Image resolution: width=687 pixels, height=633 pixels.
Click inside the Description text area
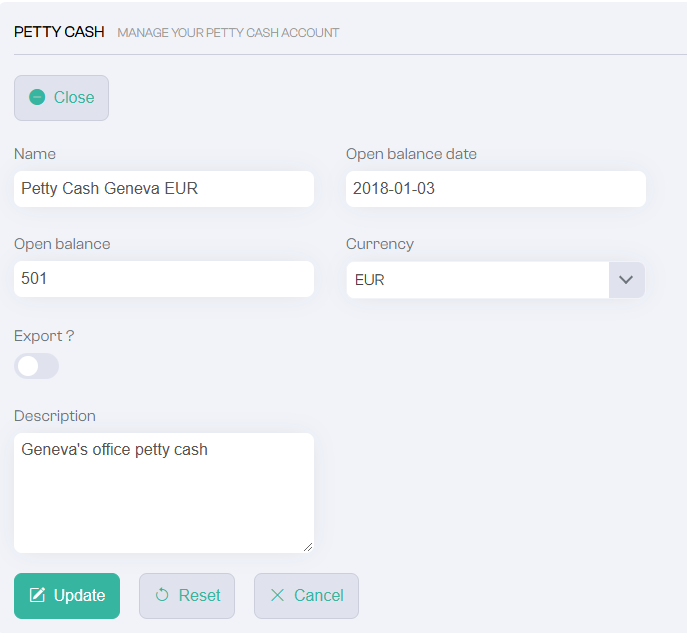(164, 493)
